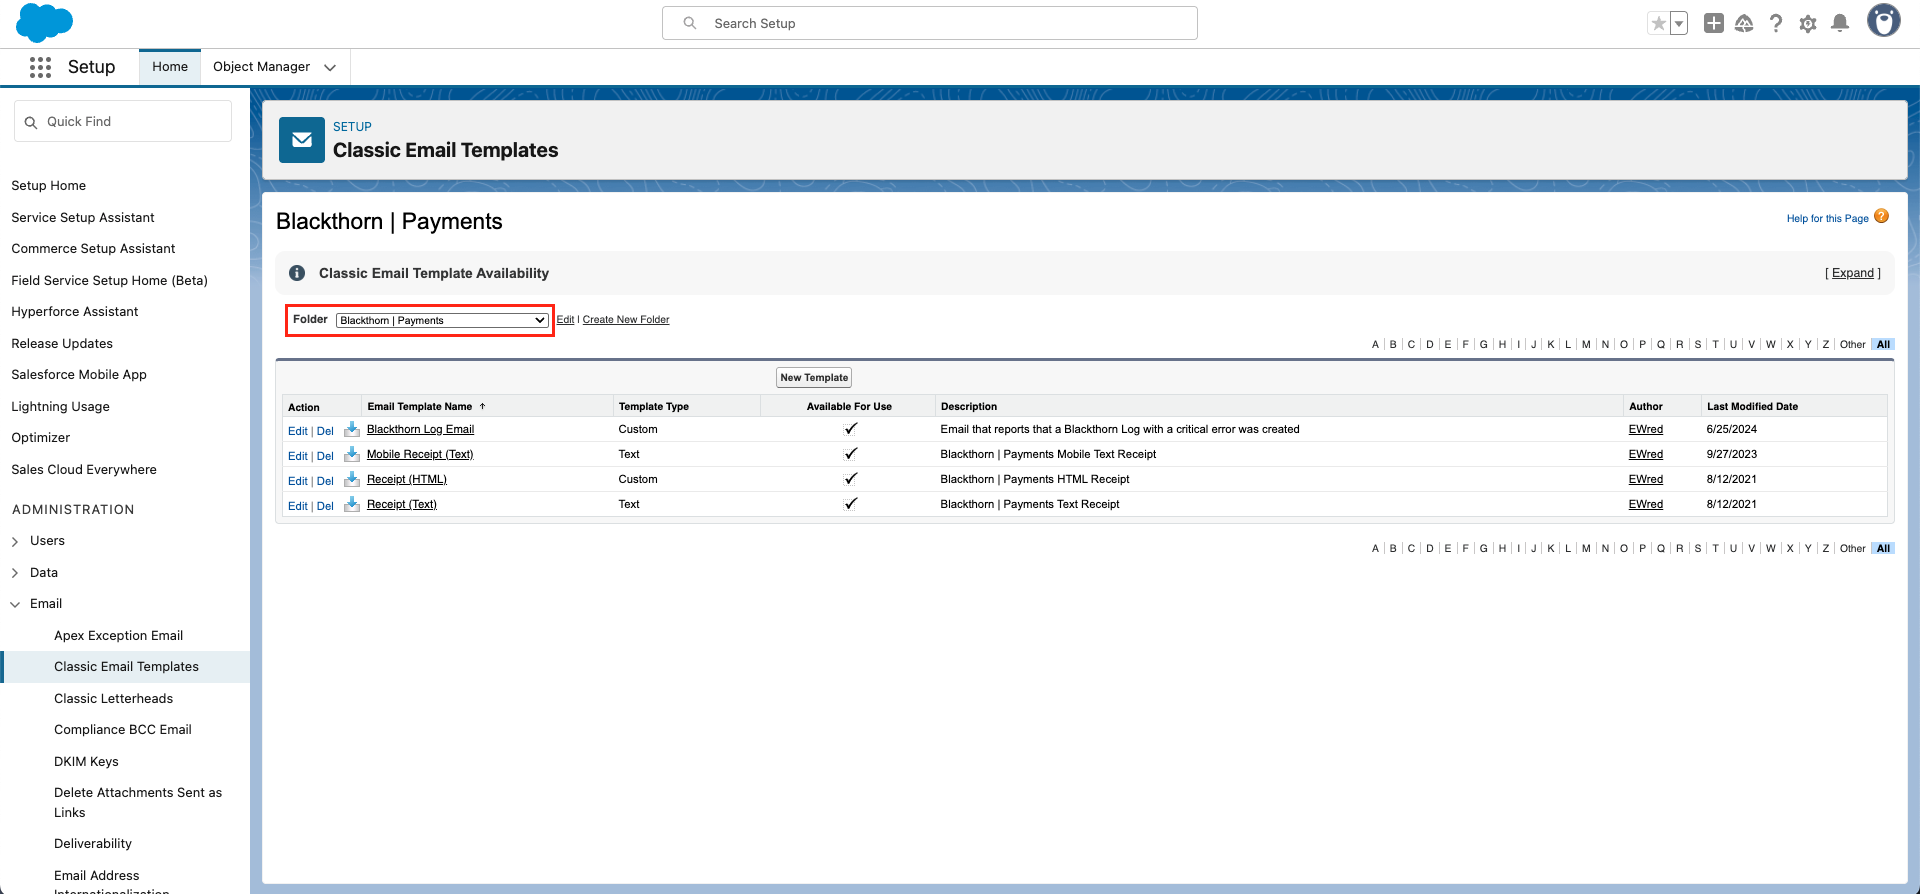
Task: Open Lightning Usage in sidebar
Action: pyautogui.click(x=60, y=406)
